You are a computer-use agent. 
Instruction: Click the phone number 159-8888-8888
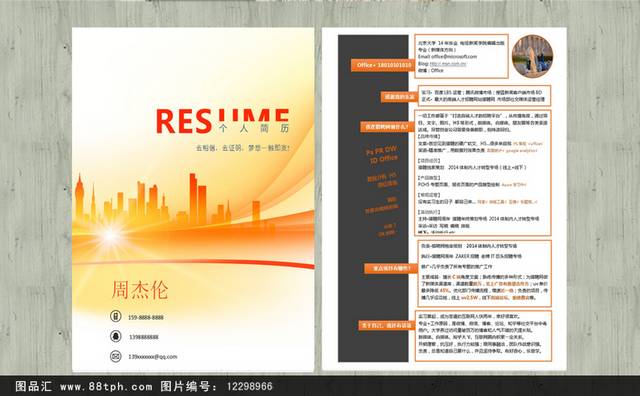[x=146, y=317]
